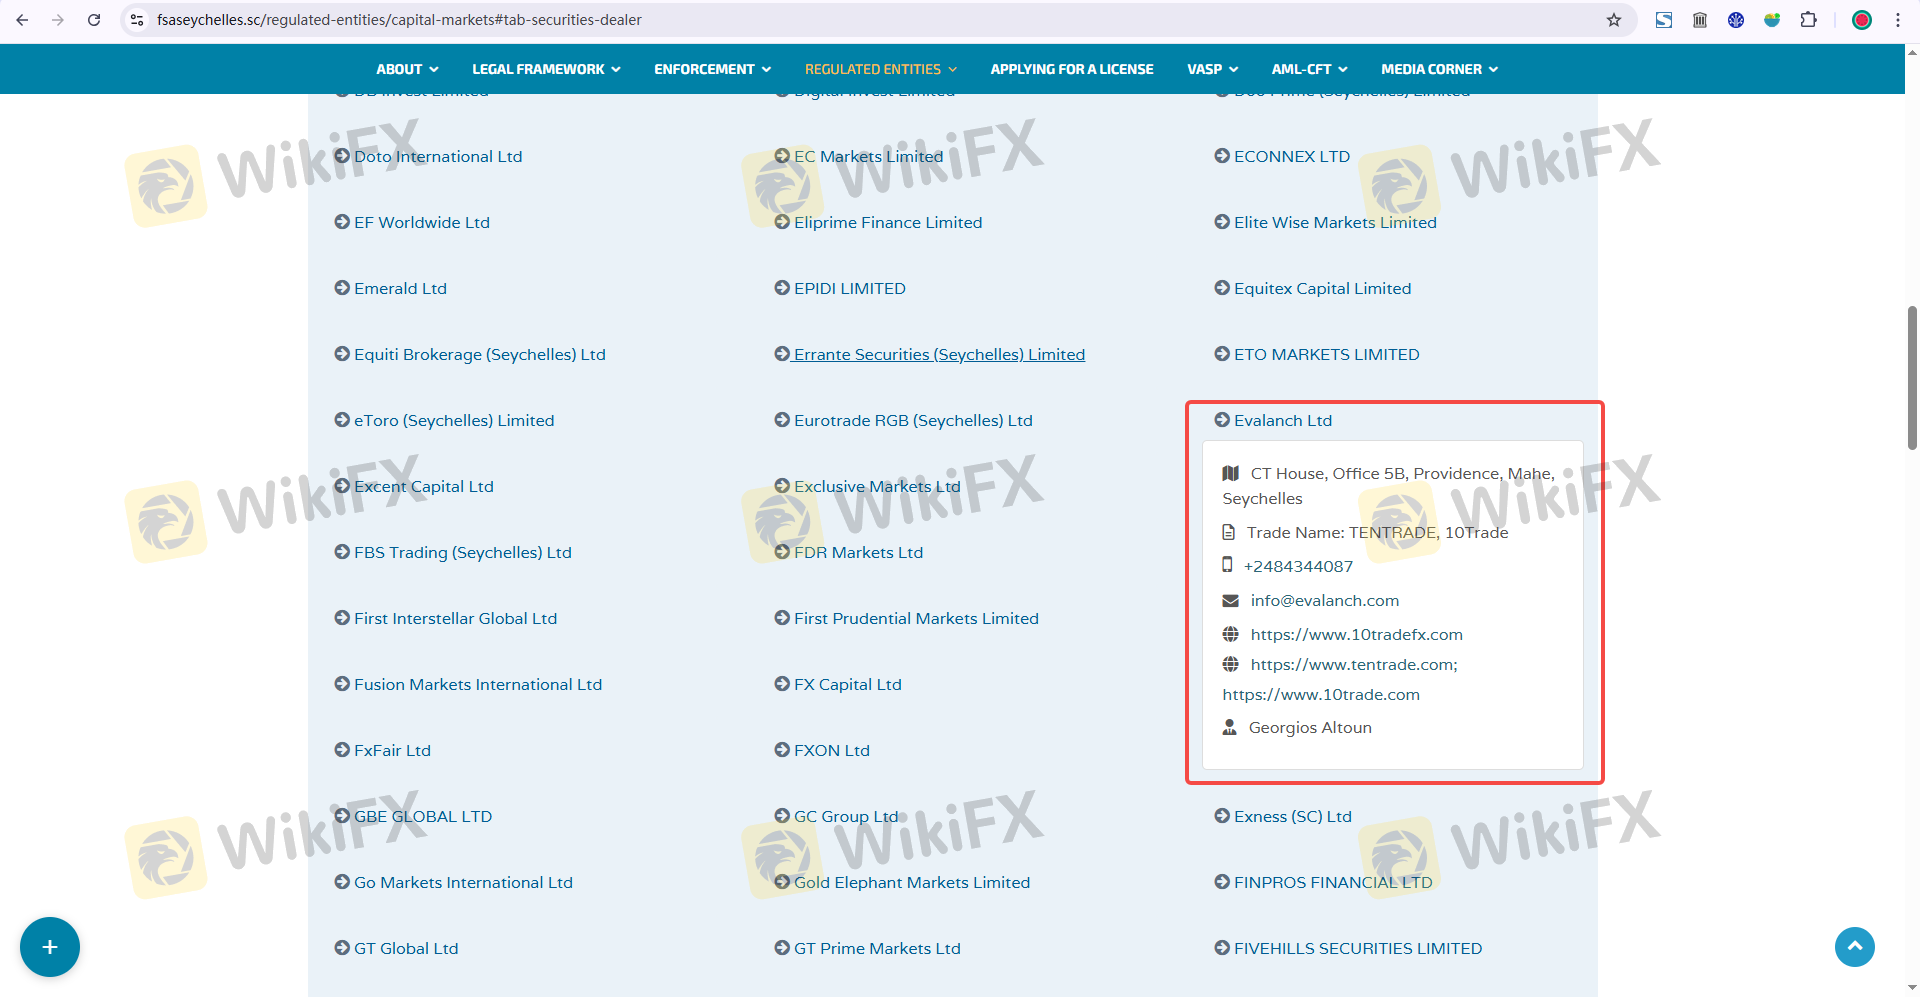Open First Interstellar Global Ltd entry

pyautogui.click(x=455, y=618)
